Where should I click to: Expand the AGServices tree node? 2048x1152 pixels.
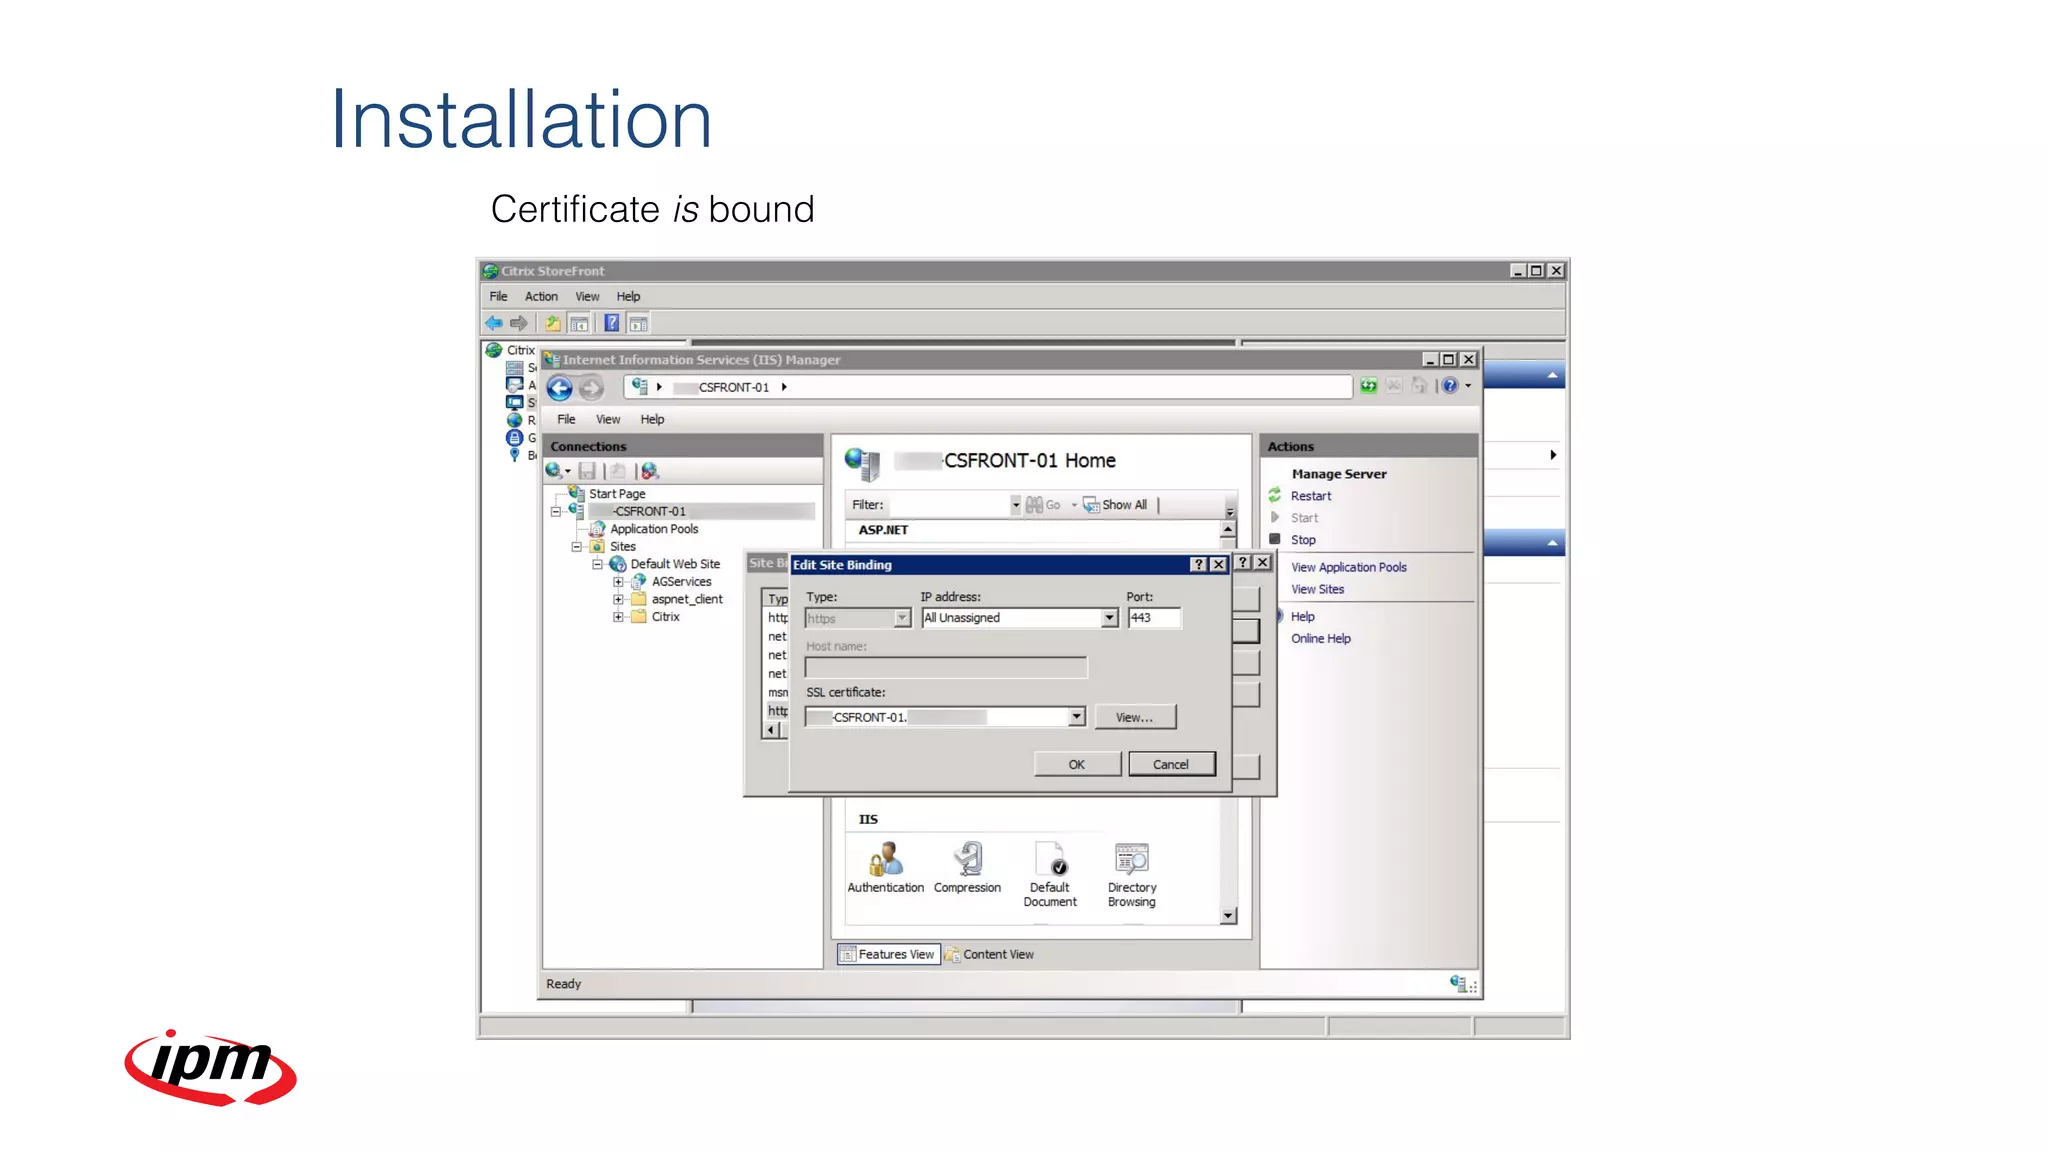coord(619,582)
